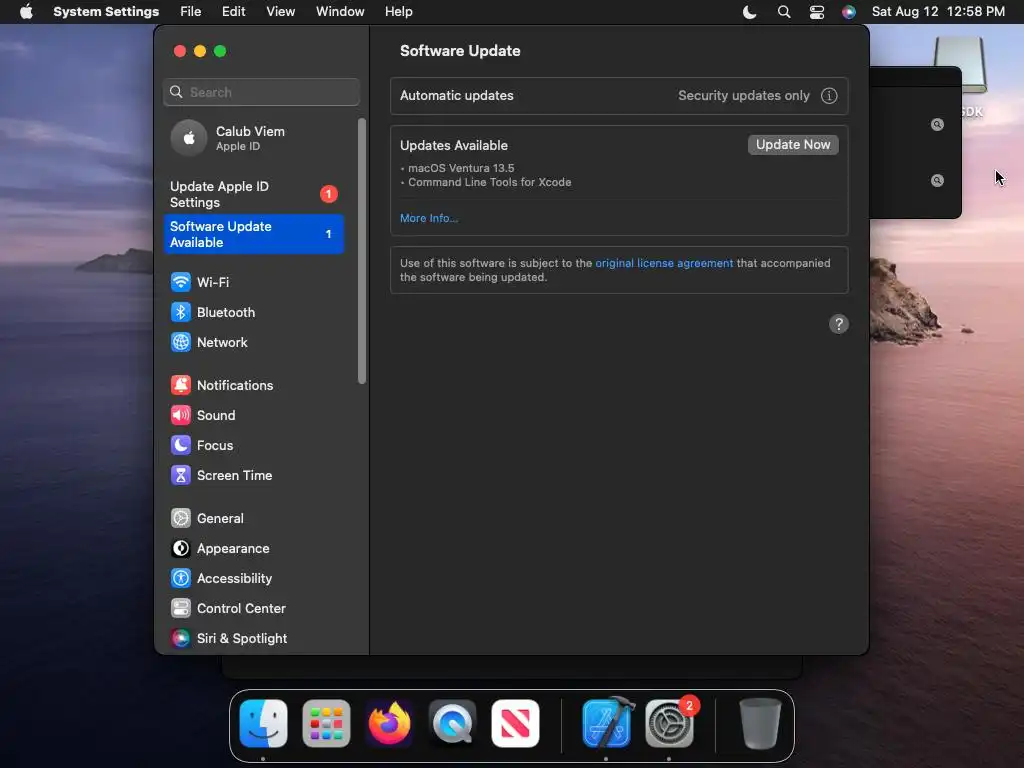
Task: Open the File menu
Action: [x=191, y=12]
